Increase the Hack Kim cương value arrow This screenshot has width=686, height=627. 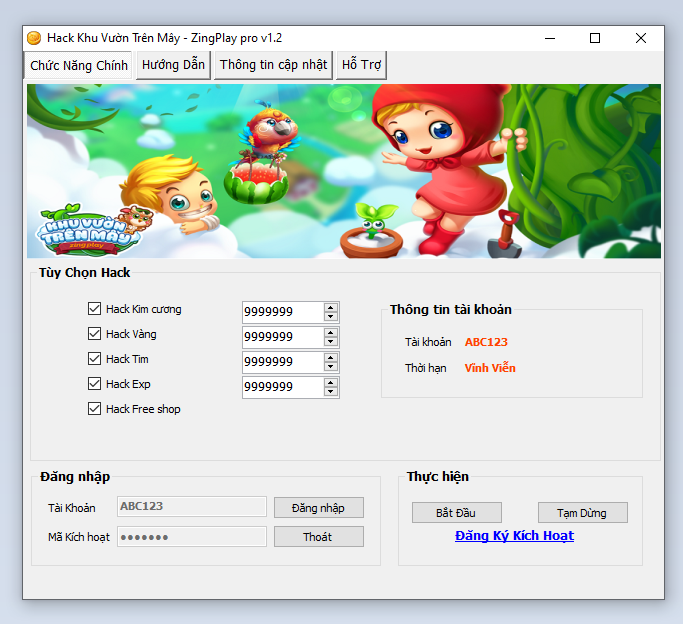(331, 307)
